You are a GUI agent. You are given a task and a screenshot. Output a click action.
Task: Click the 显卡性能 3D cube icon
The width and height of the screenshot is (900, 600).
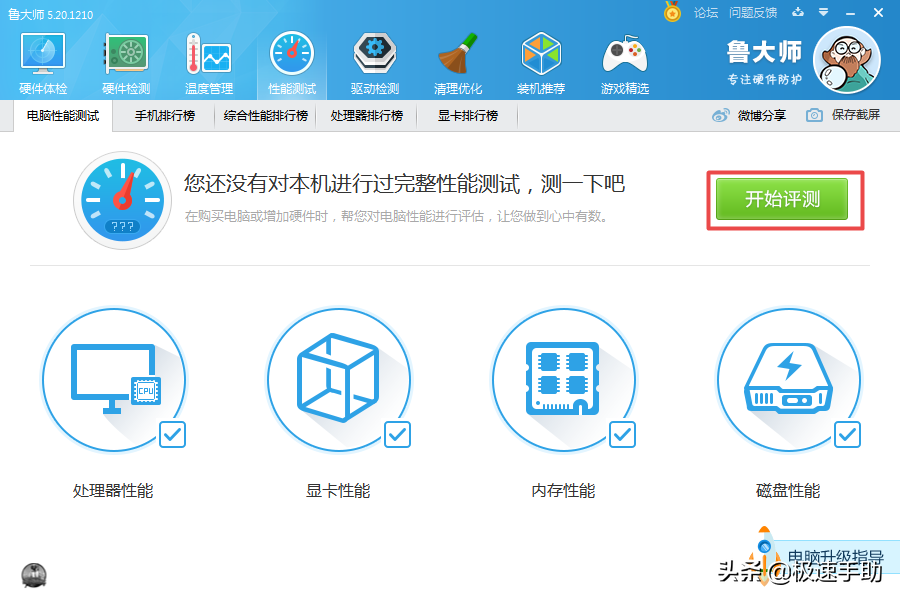[x=338, y=380]
